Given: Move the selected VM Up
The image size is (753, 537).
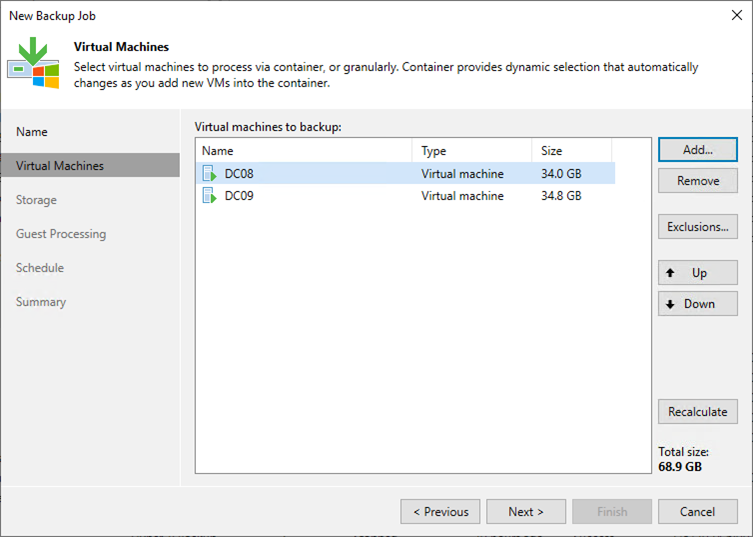Looking at the screenshot, I should pyautogui.click(x=697, y=273).
